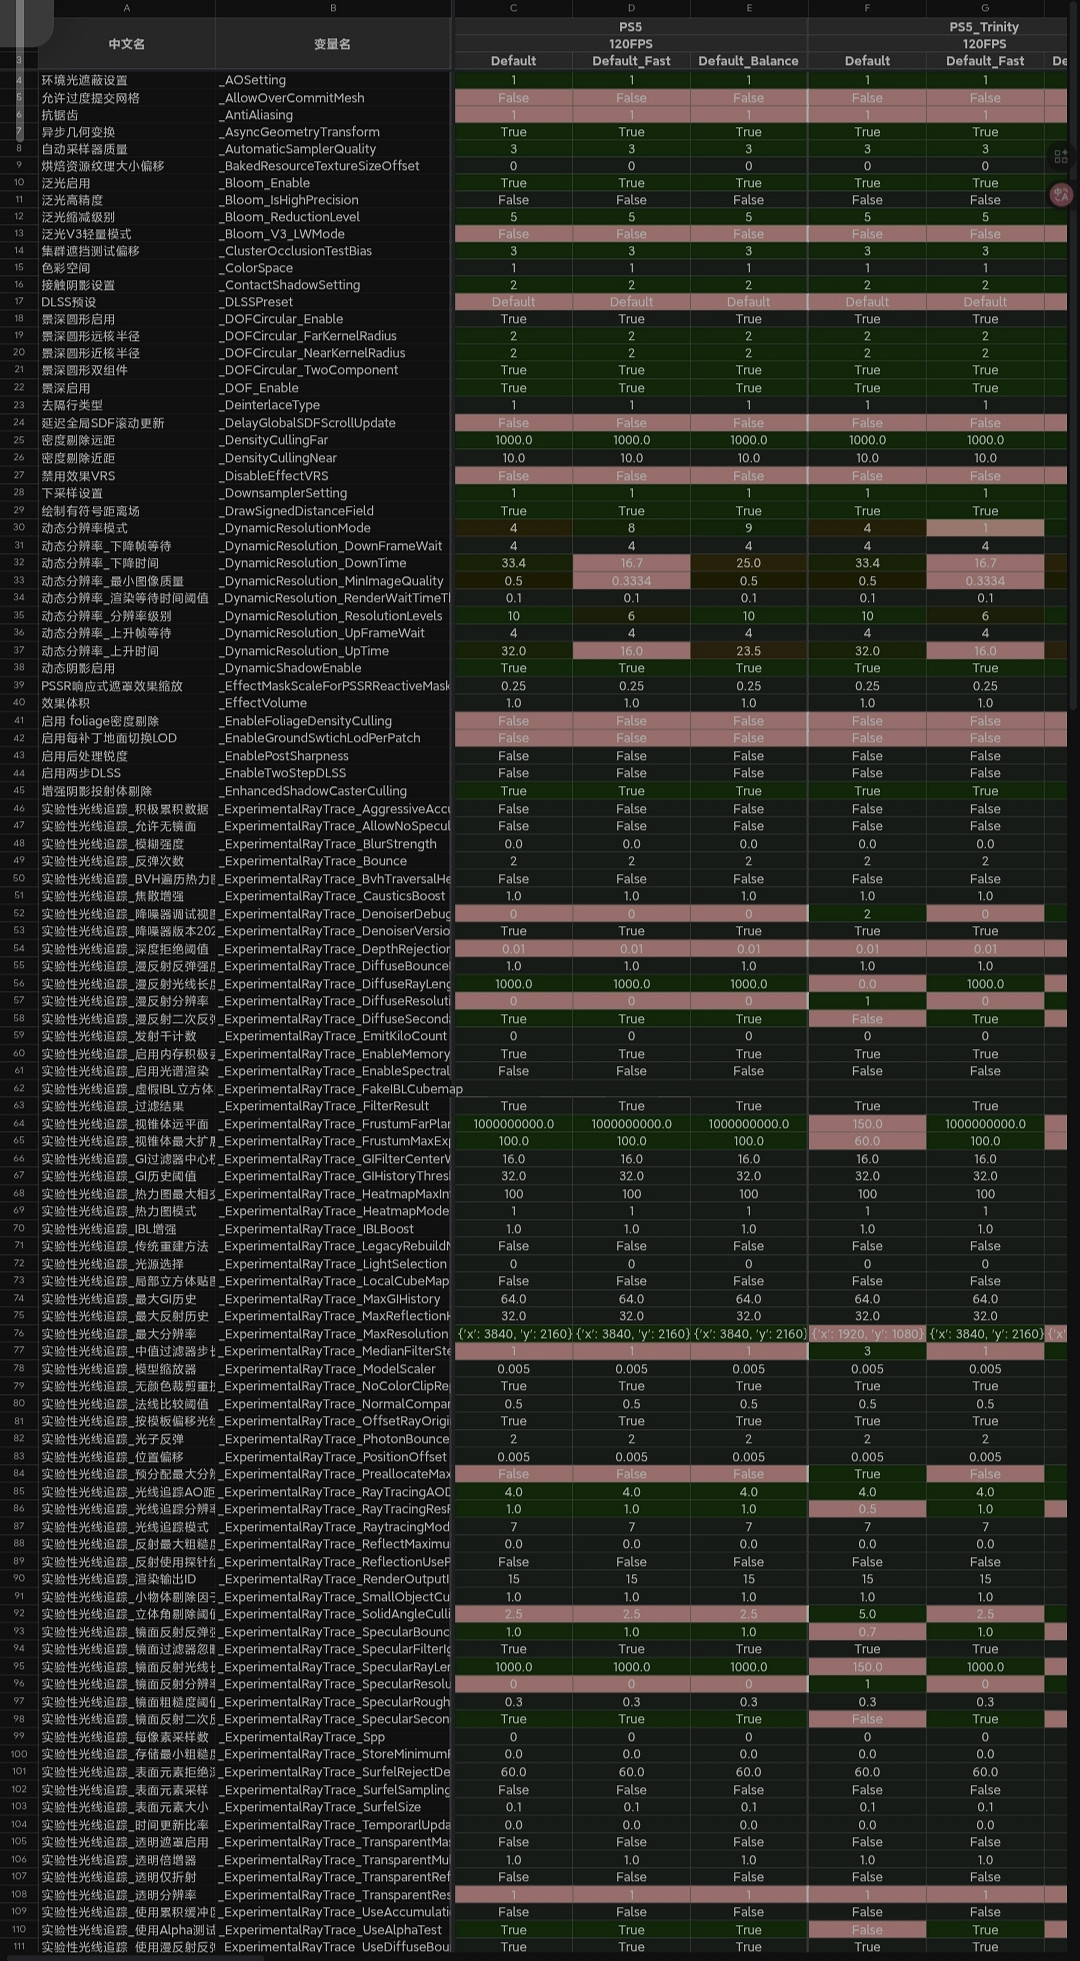Click the 变量名 header cell

333,44
